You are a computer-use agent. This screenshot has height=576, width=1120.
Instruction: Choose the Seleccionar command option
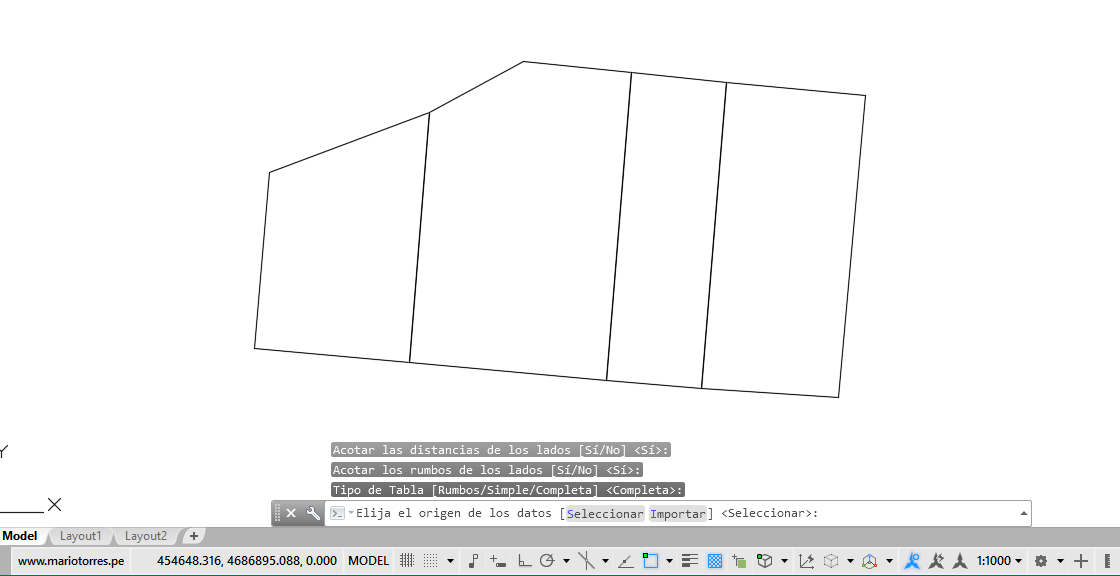coord(605,513)
